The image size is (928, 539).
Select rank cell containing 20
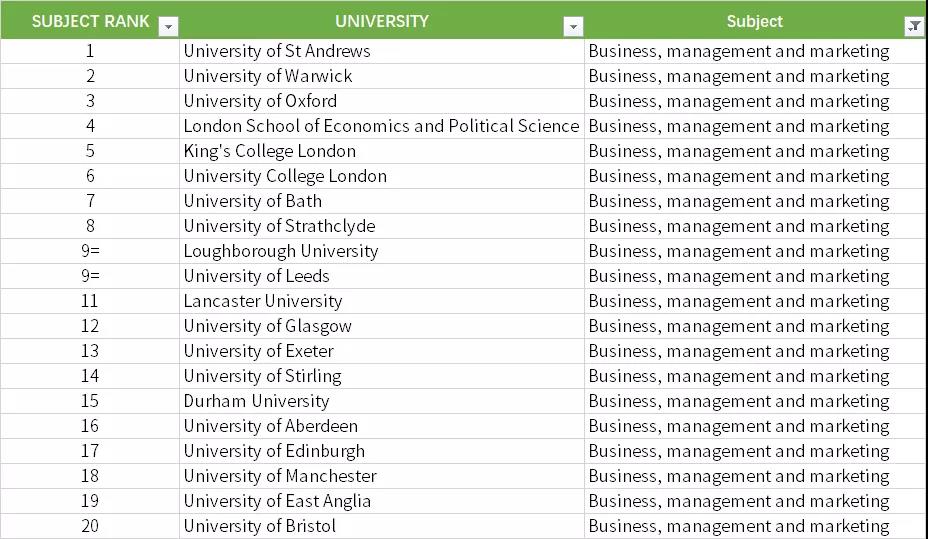[90, 526]
